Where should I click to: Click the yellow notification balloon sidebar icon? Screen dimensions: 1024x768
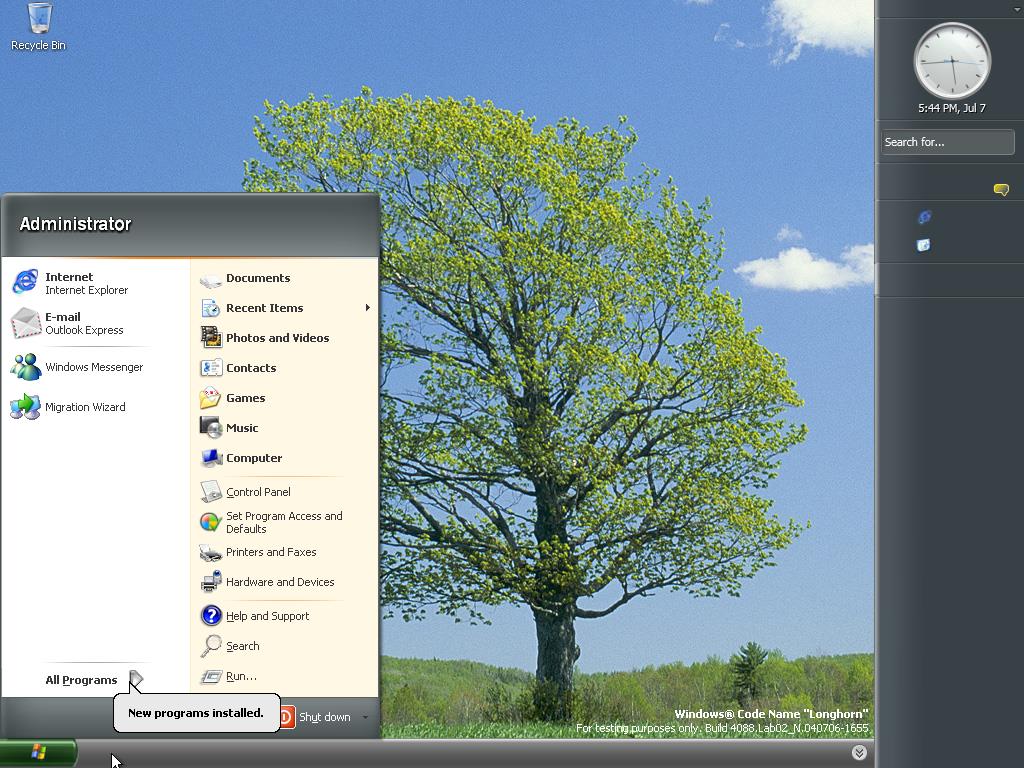pyautogui.click(x=1000, y=189)
